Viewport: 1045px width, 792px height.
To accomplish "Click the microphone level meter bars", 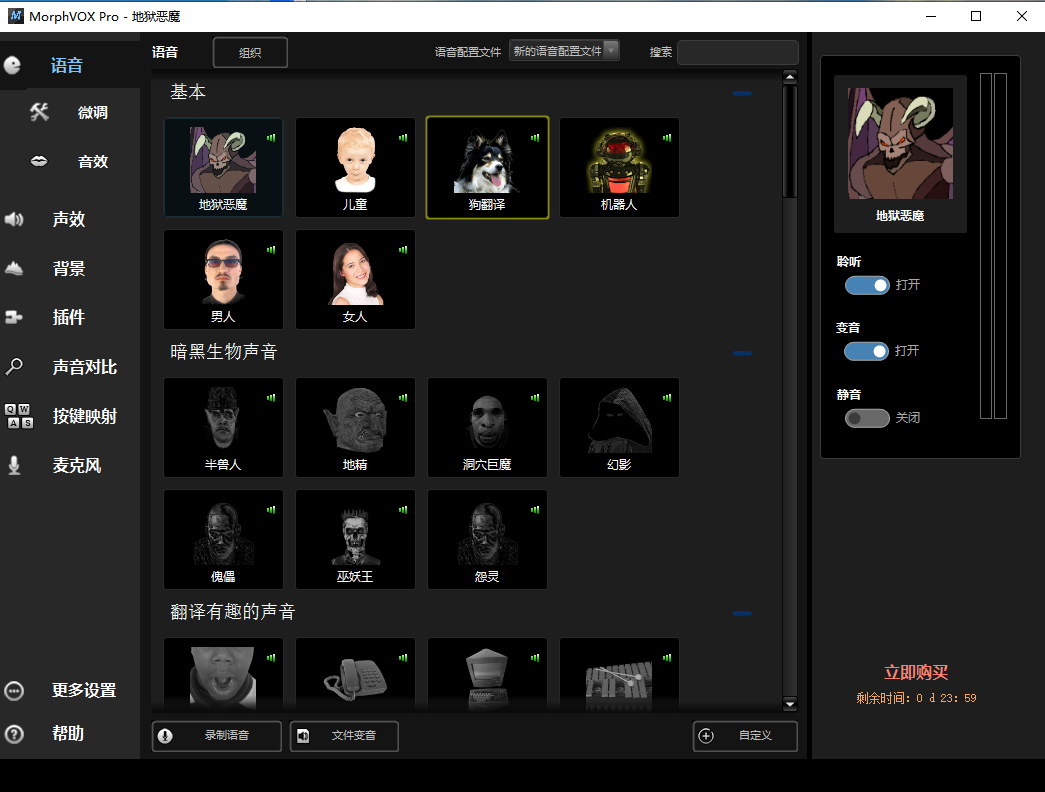I will coord(993,246).
